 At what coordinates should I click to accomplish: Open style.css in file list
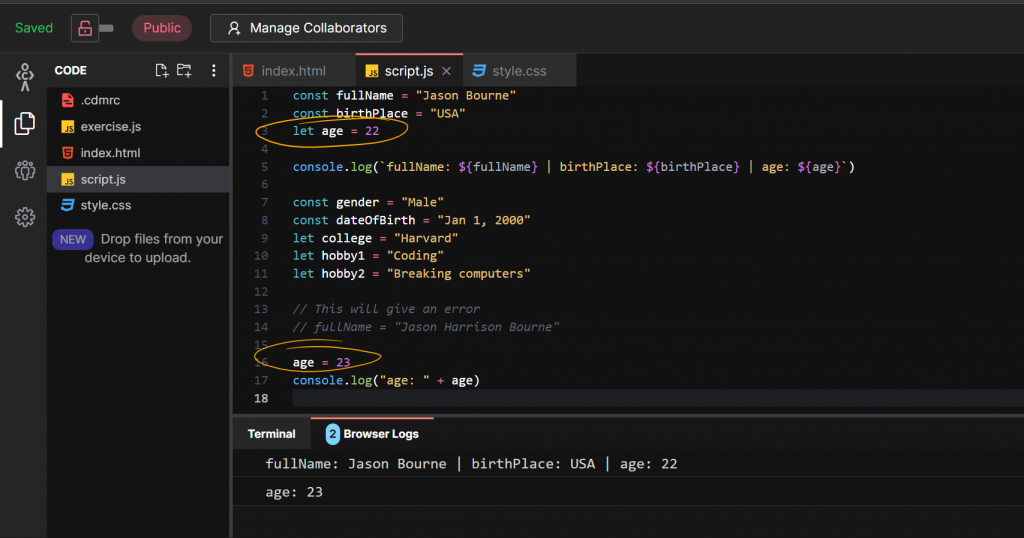[138, 205]
